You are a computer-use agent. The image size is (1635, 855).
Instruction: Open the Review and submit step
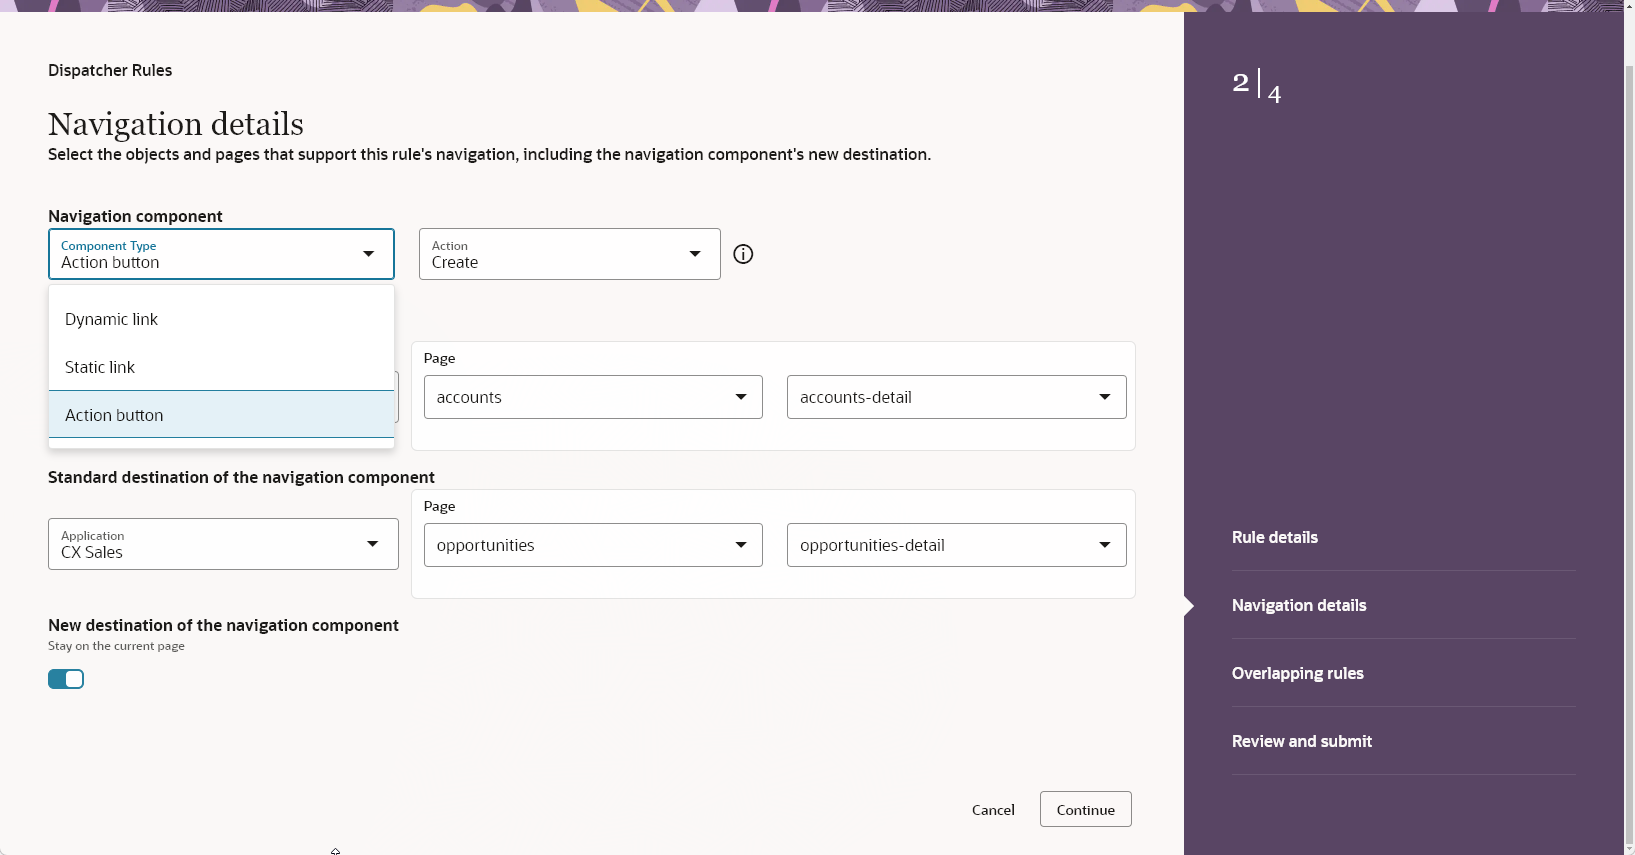1301,742
